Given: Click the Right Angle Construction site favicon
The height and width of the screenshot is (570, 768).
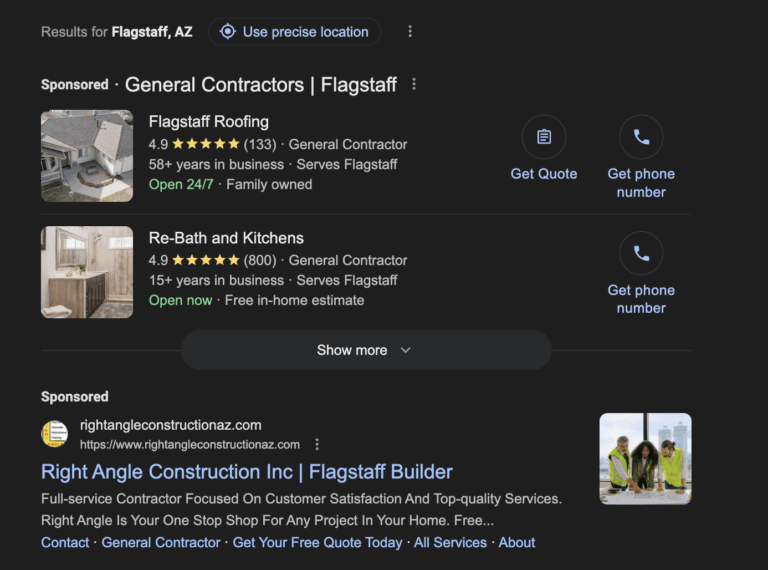Looking at the screenshot, I should click(54, 434).
